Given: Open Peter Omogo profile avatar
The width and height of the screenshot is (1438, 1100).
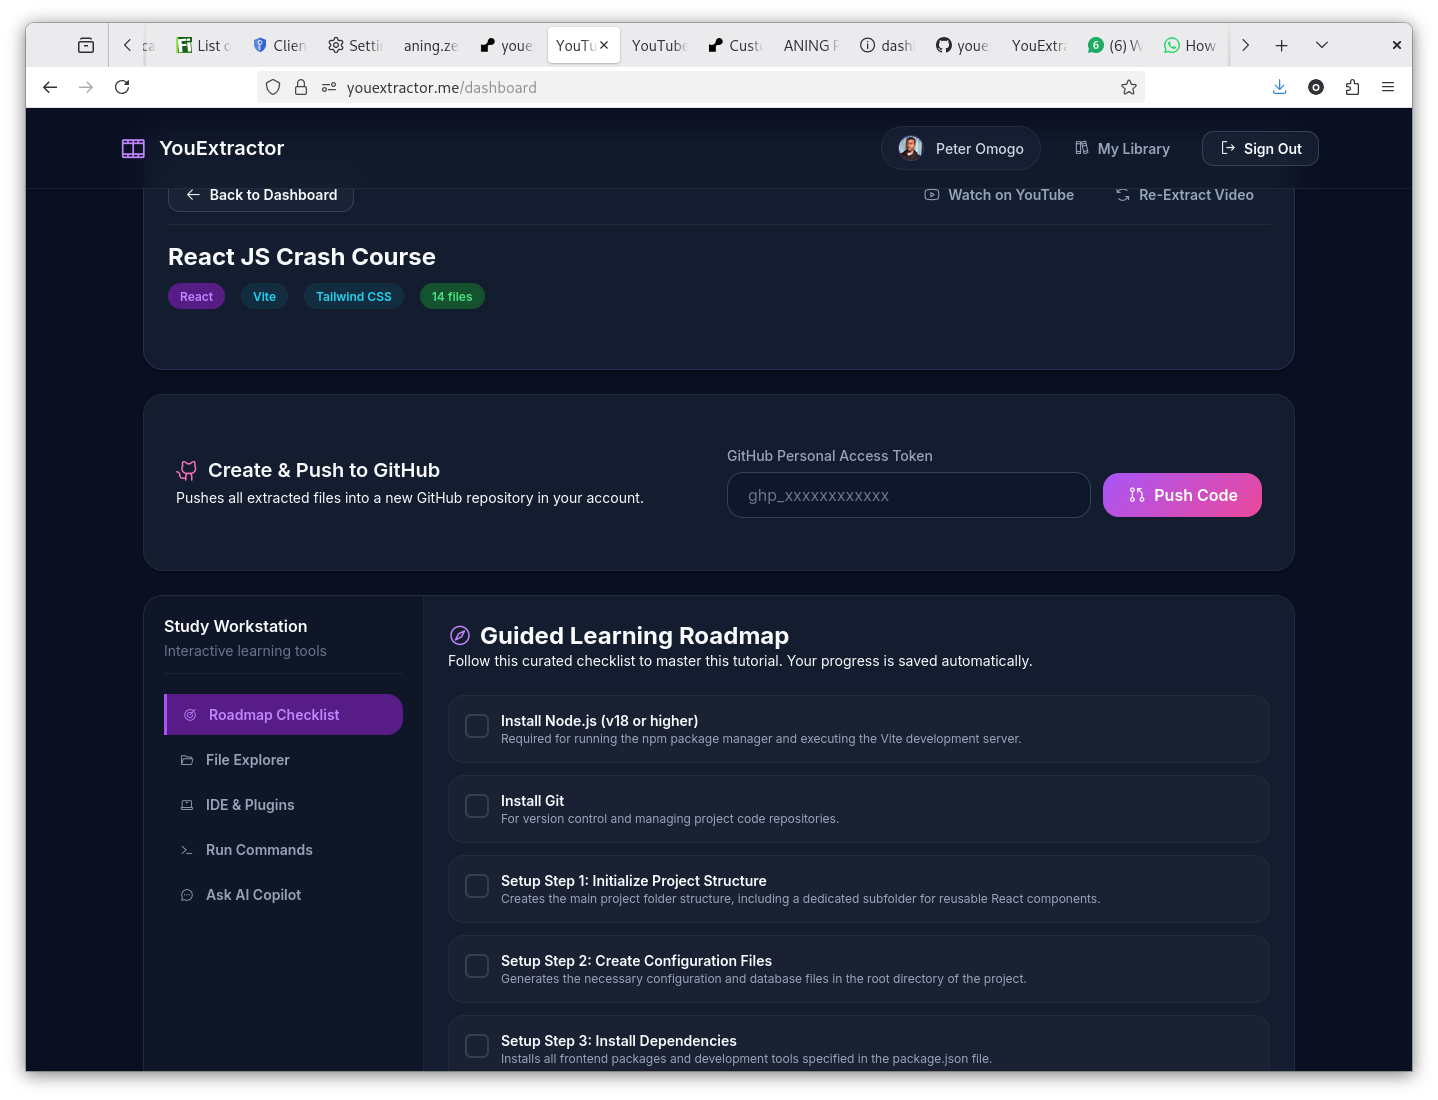Looking at the screenshot, I should point(910,148).
